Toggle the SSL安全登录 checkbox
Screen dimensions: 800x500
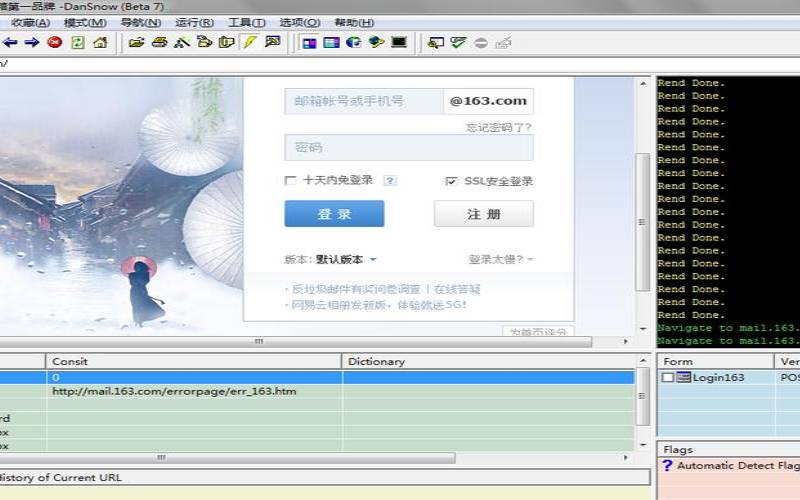(x=451, y=181)
